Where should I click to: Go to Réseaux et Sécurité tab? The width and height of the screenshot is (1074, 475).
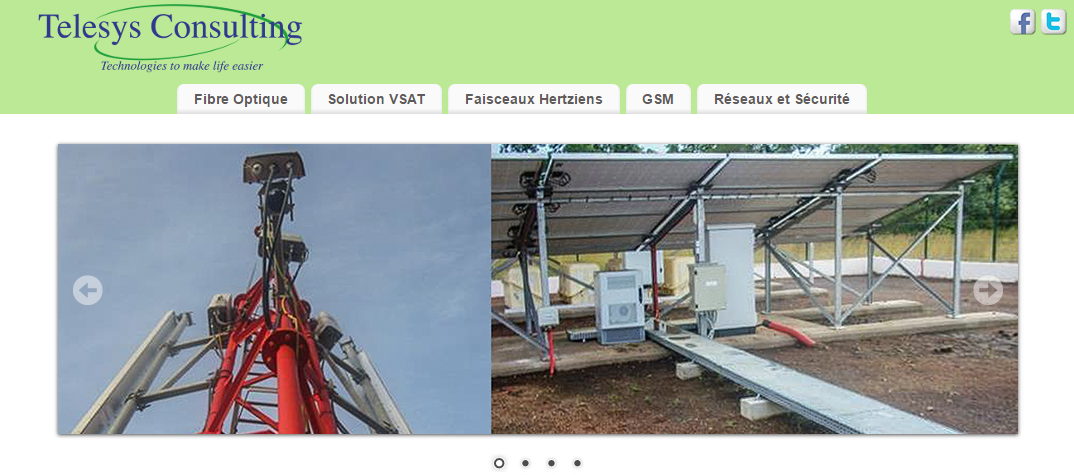(782, 99)
